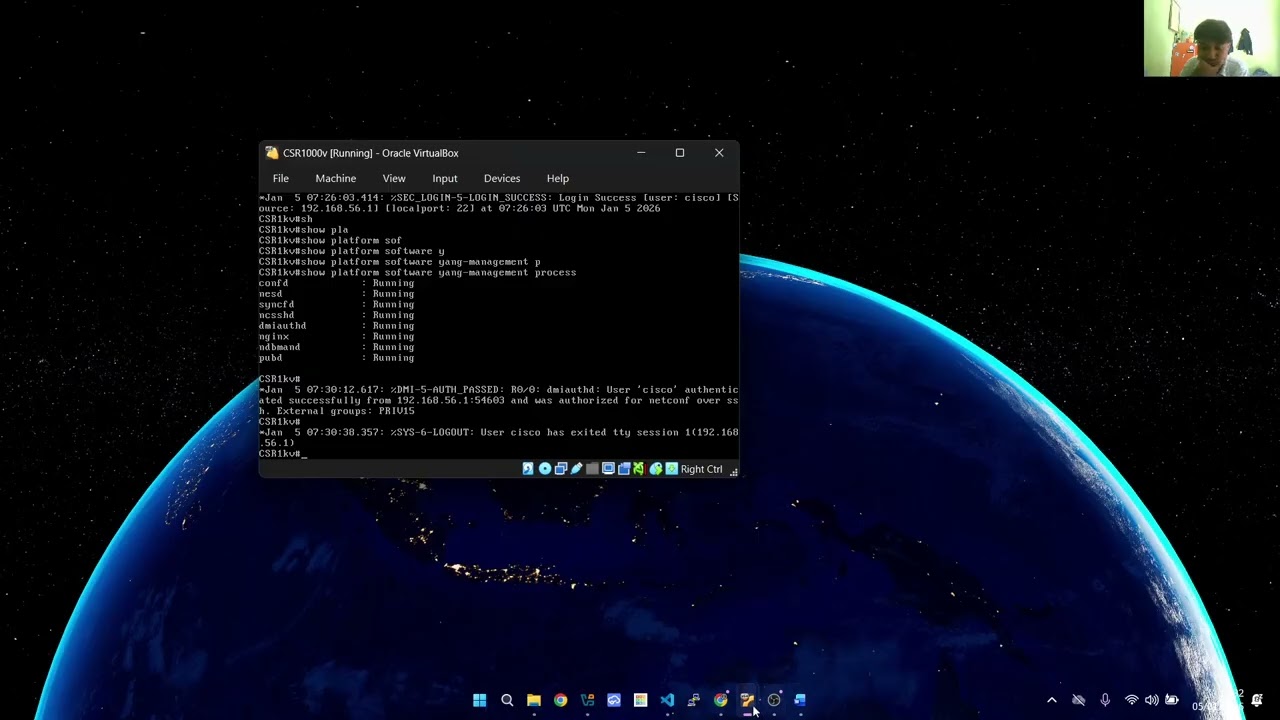This screenshot has height=720, width=1280.
Task: Click the window resize grip corner
Action: 734,471
